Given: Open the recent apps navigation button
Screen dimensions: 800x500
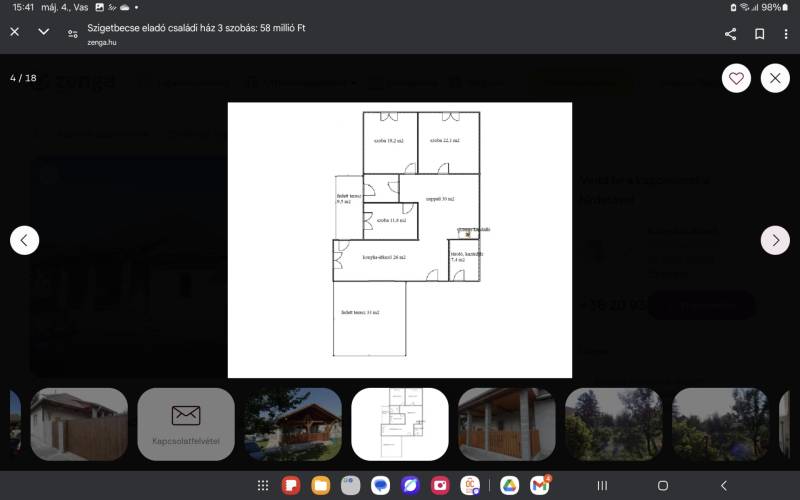Looking at the screenshot, I should [602, 486].
